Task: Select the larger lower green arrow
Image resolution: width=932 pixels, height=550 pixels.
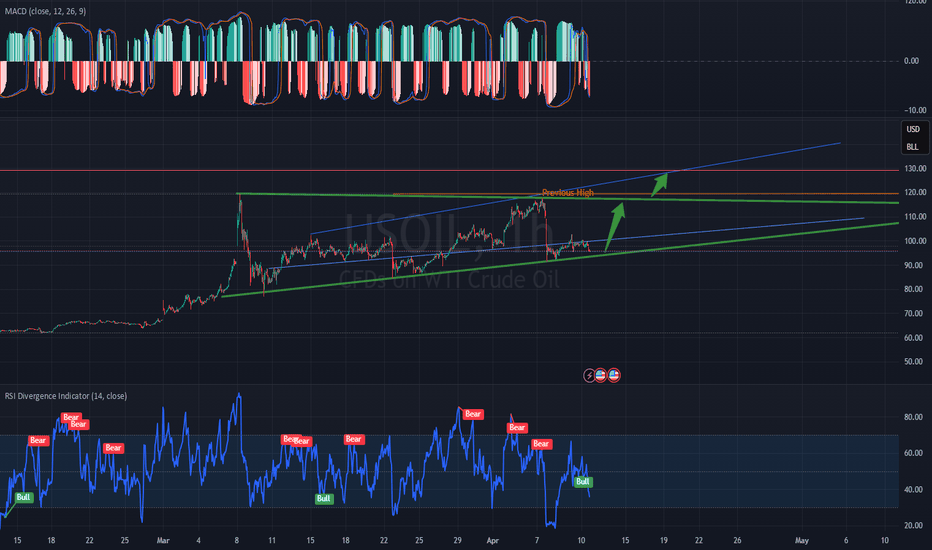Action: [614, 225]
